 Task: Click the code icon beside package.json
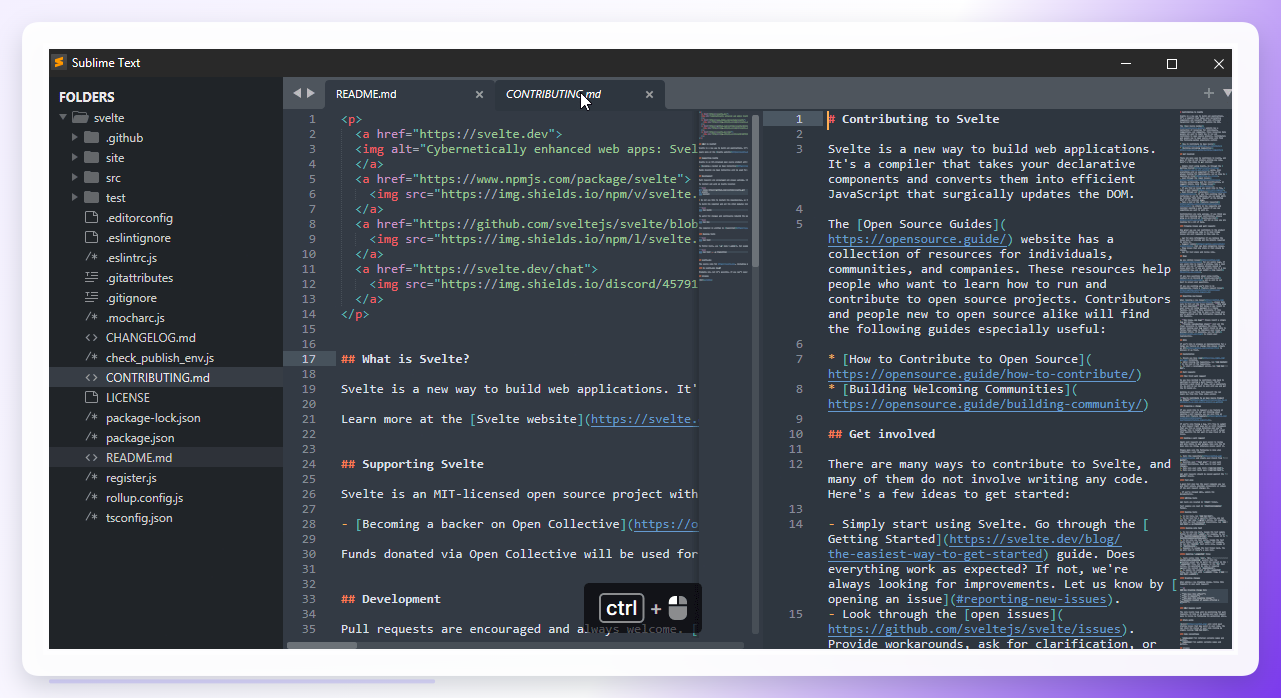tap(91, 437)
